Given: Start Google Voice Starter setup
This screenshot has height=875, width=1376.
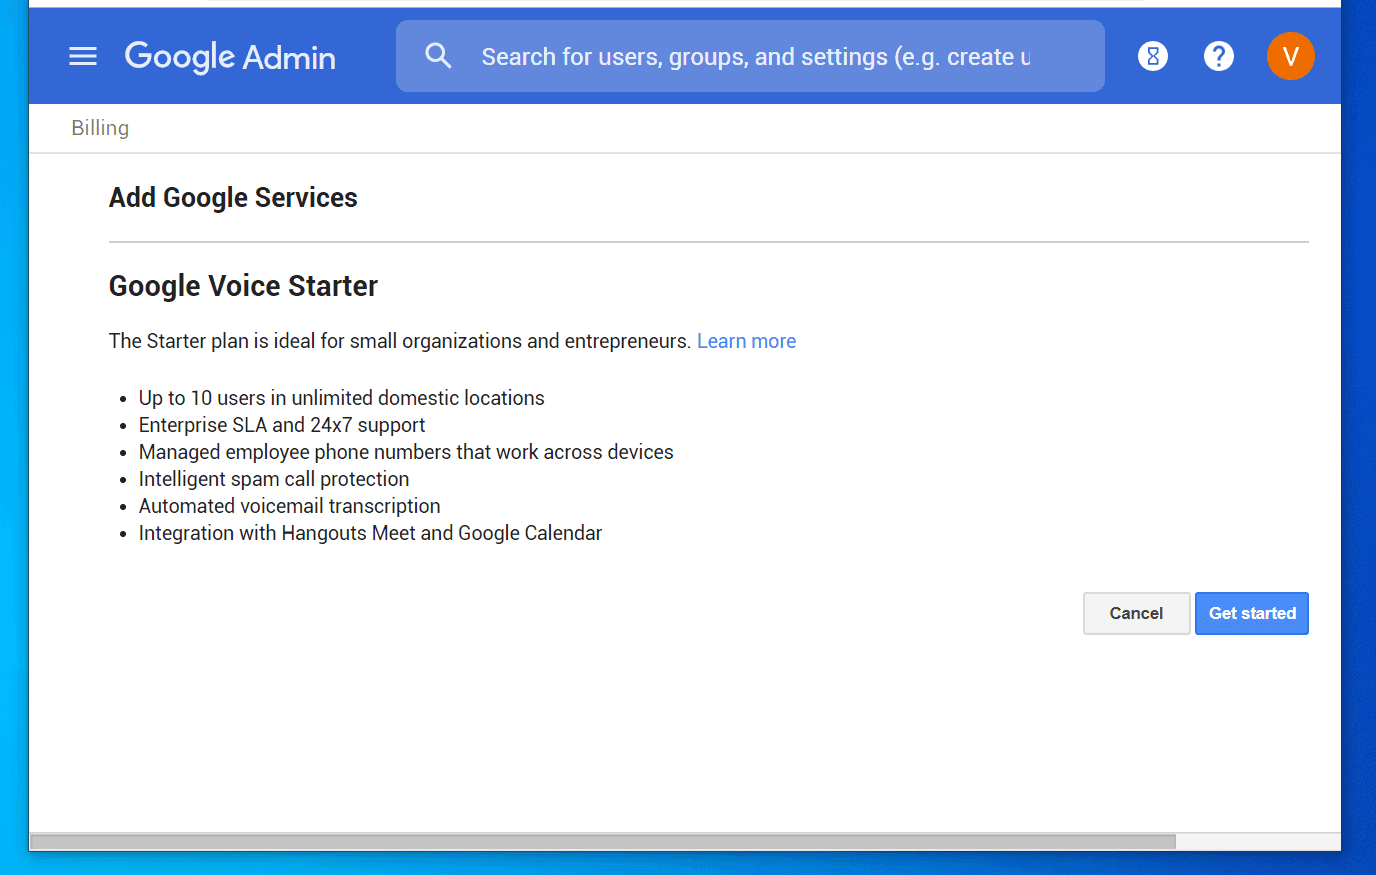Looking at the screenshot, I should pyautogui.click(x=1251, y=613).
